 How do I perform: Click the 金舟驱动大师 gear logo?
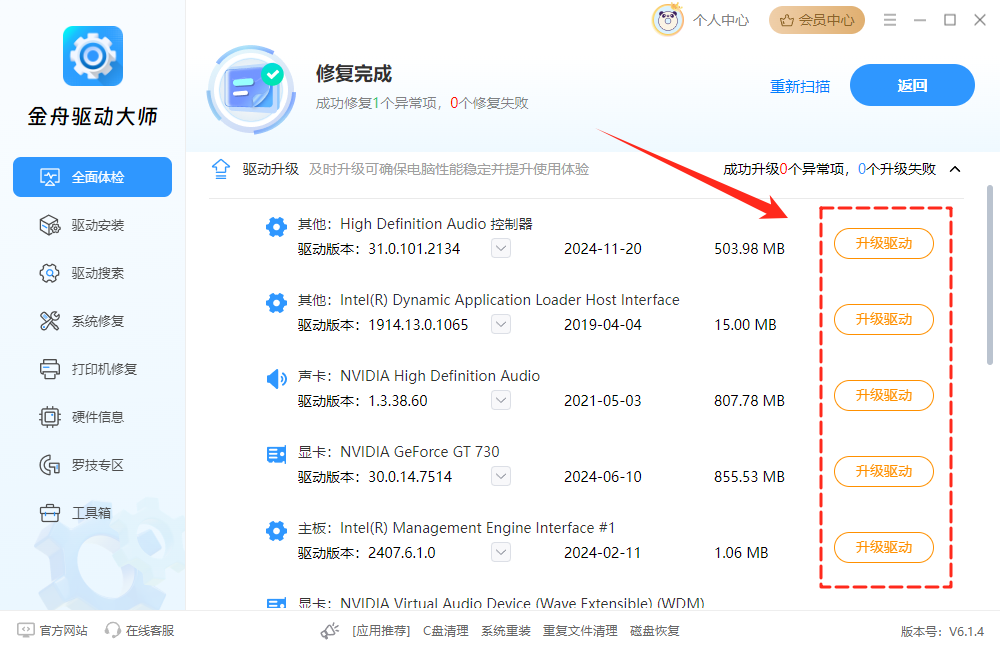tap(92, 57)
